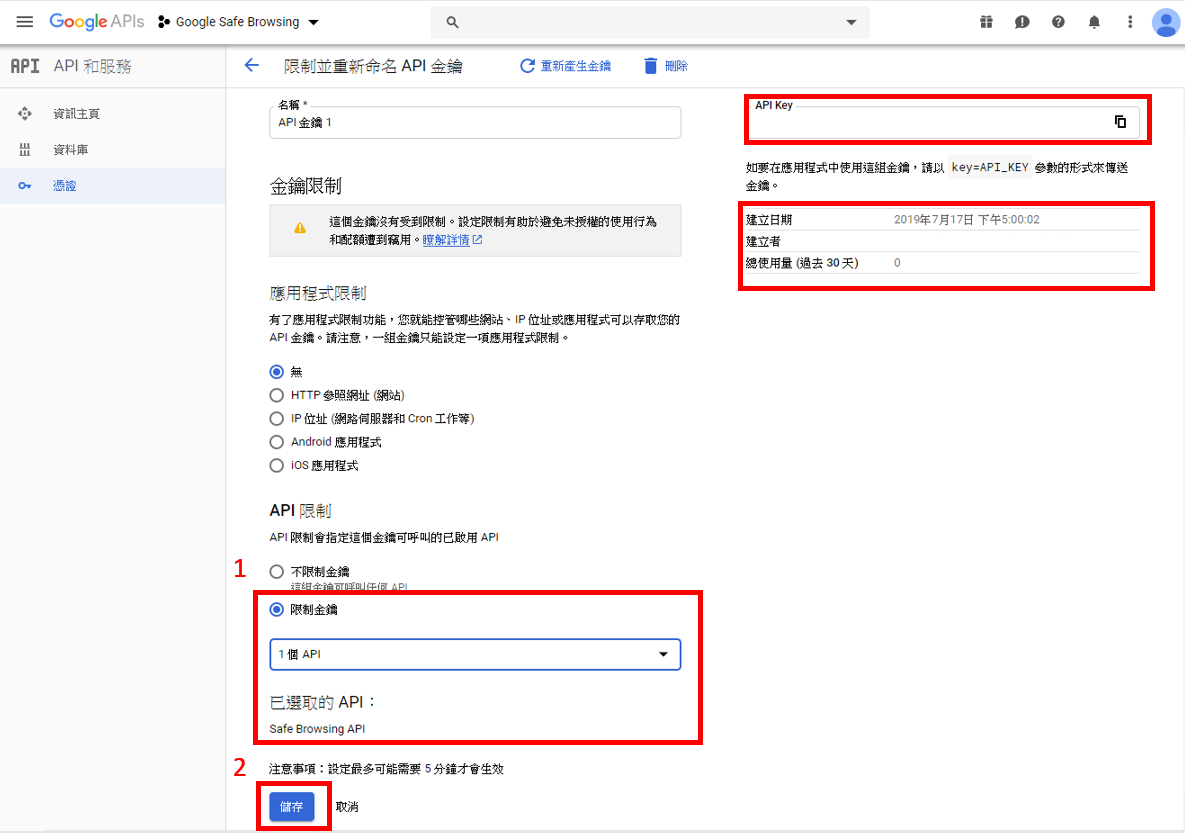Viewport: 1185px width, 833px height.
Task: Open the help icon
Action: tap(1058, 21)
